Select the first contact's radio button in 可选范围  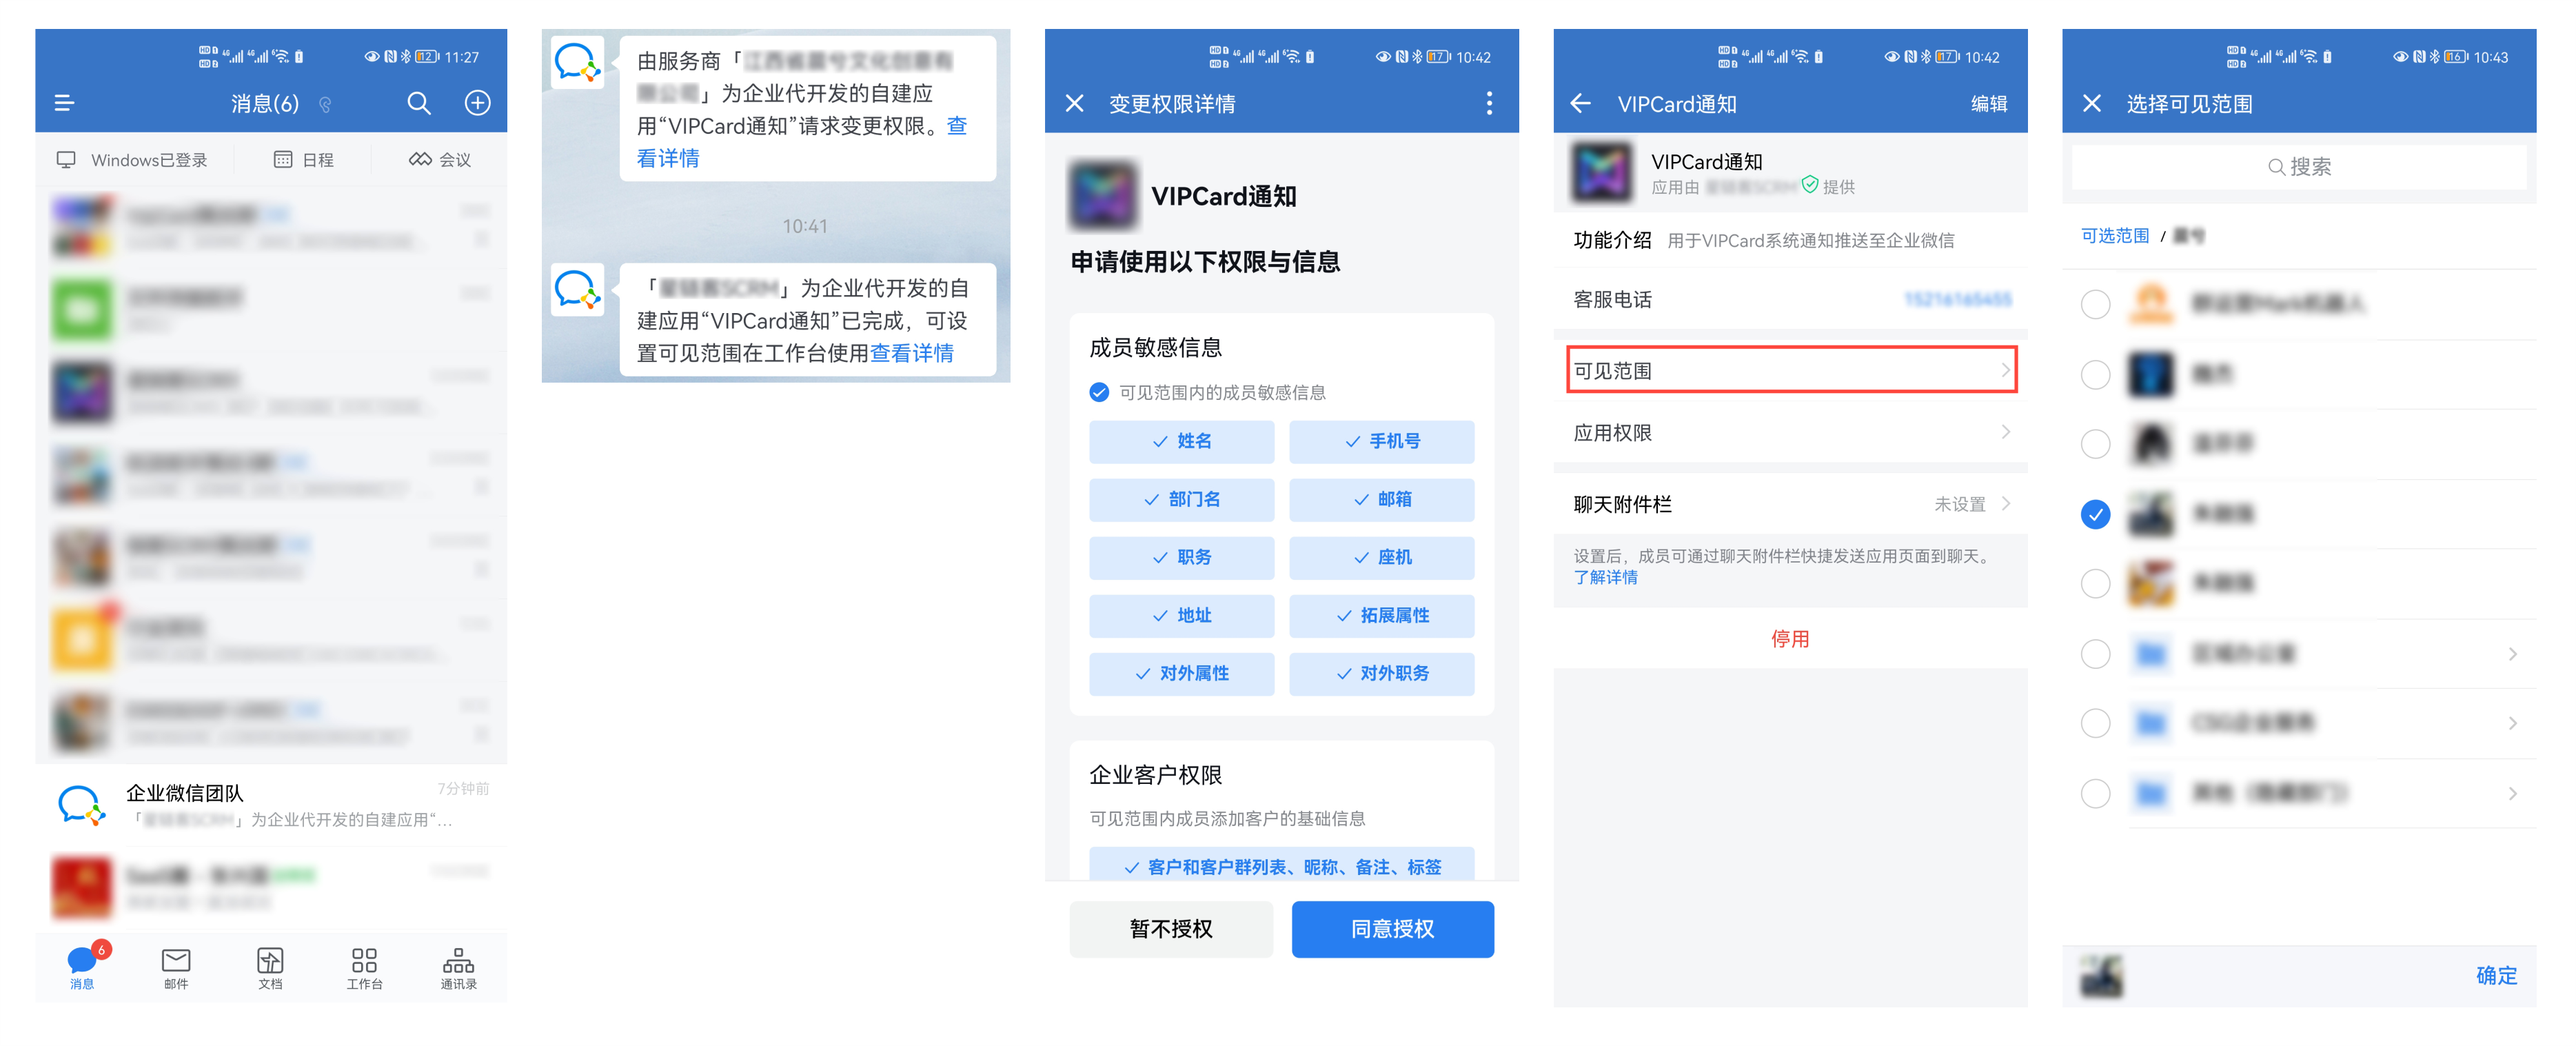coord(2095,304)
